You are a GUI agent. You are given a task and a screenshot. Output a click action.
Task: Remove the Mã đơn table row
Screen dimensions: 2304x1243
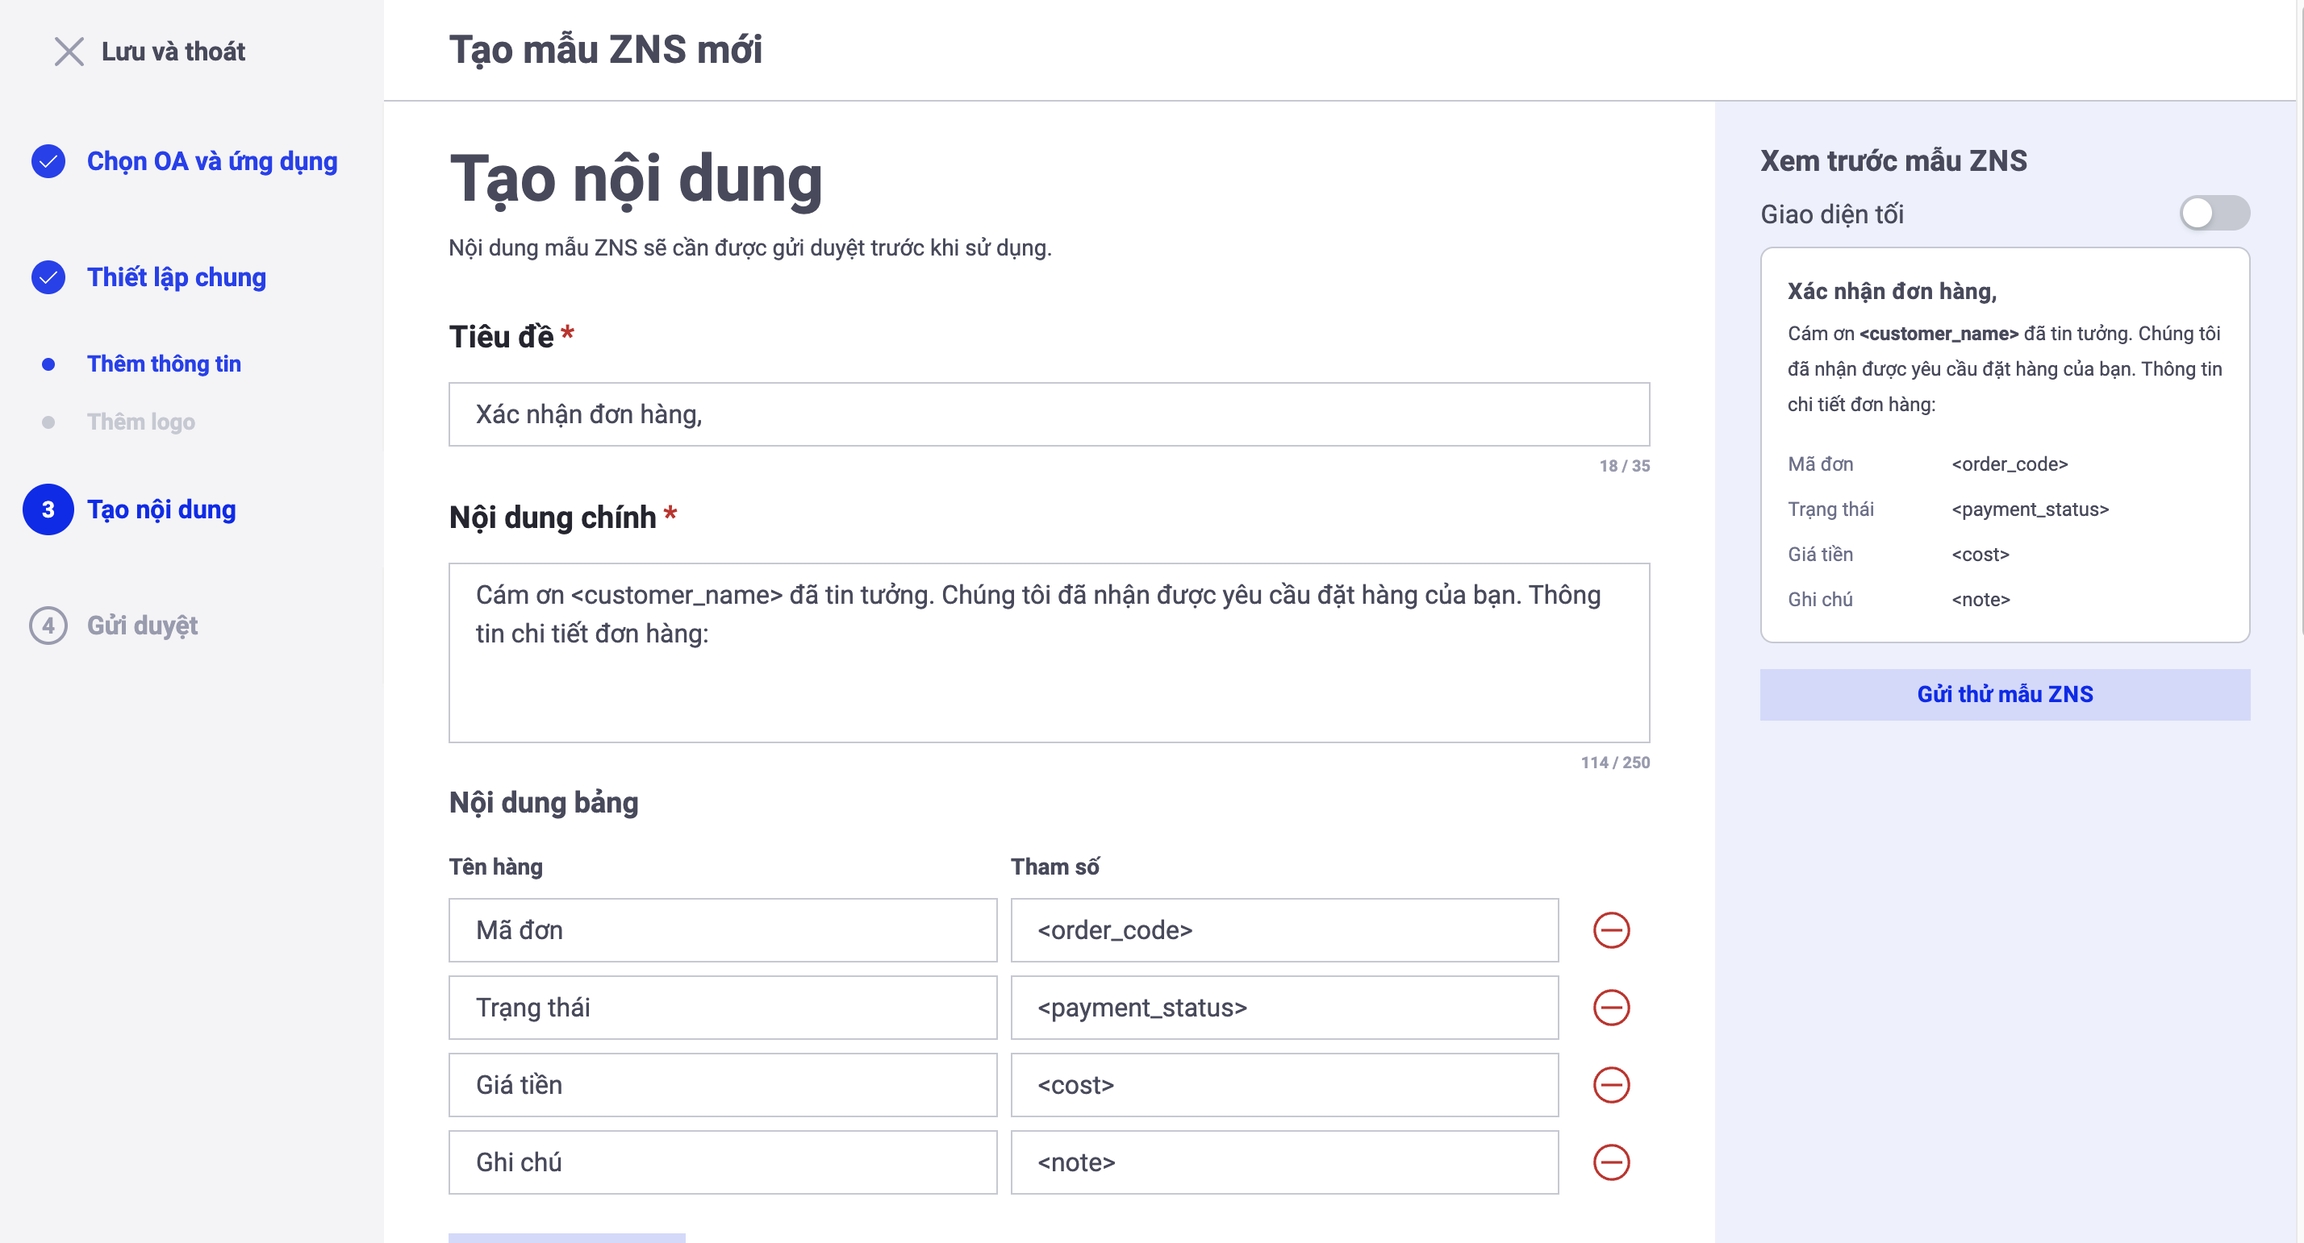tap(1611, 930)
